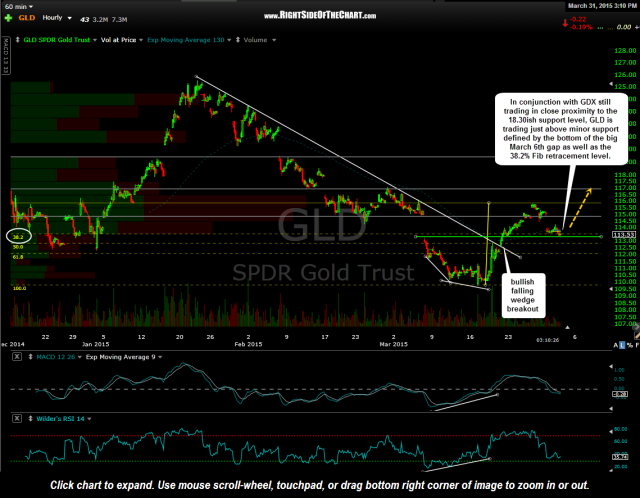Click the GLD ticker symbol
640x498 pixels.
click(27, 18)
